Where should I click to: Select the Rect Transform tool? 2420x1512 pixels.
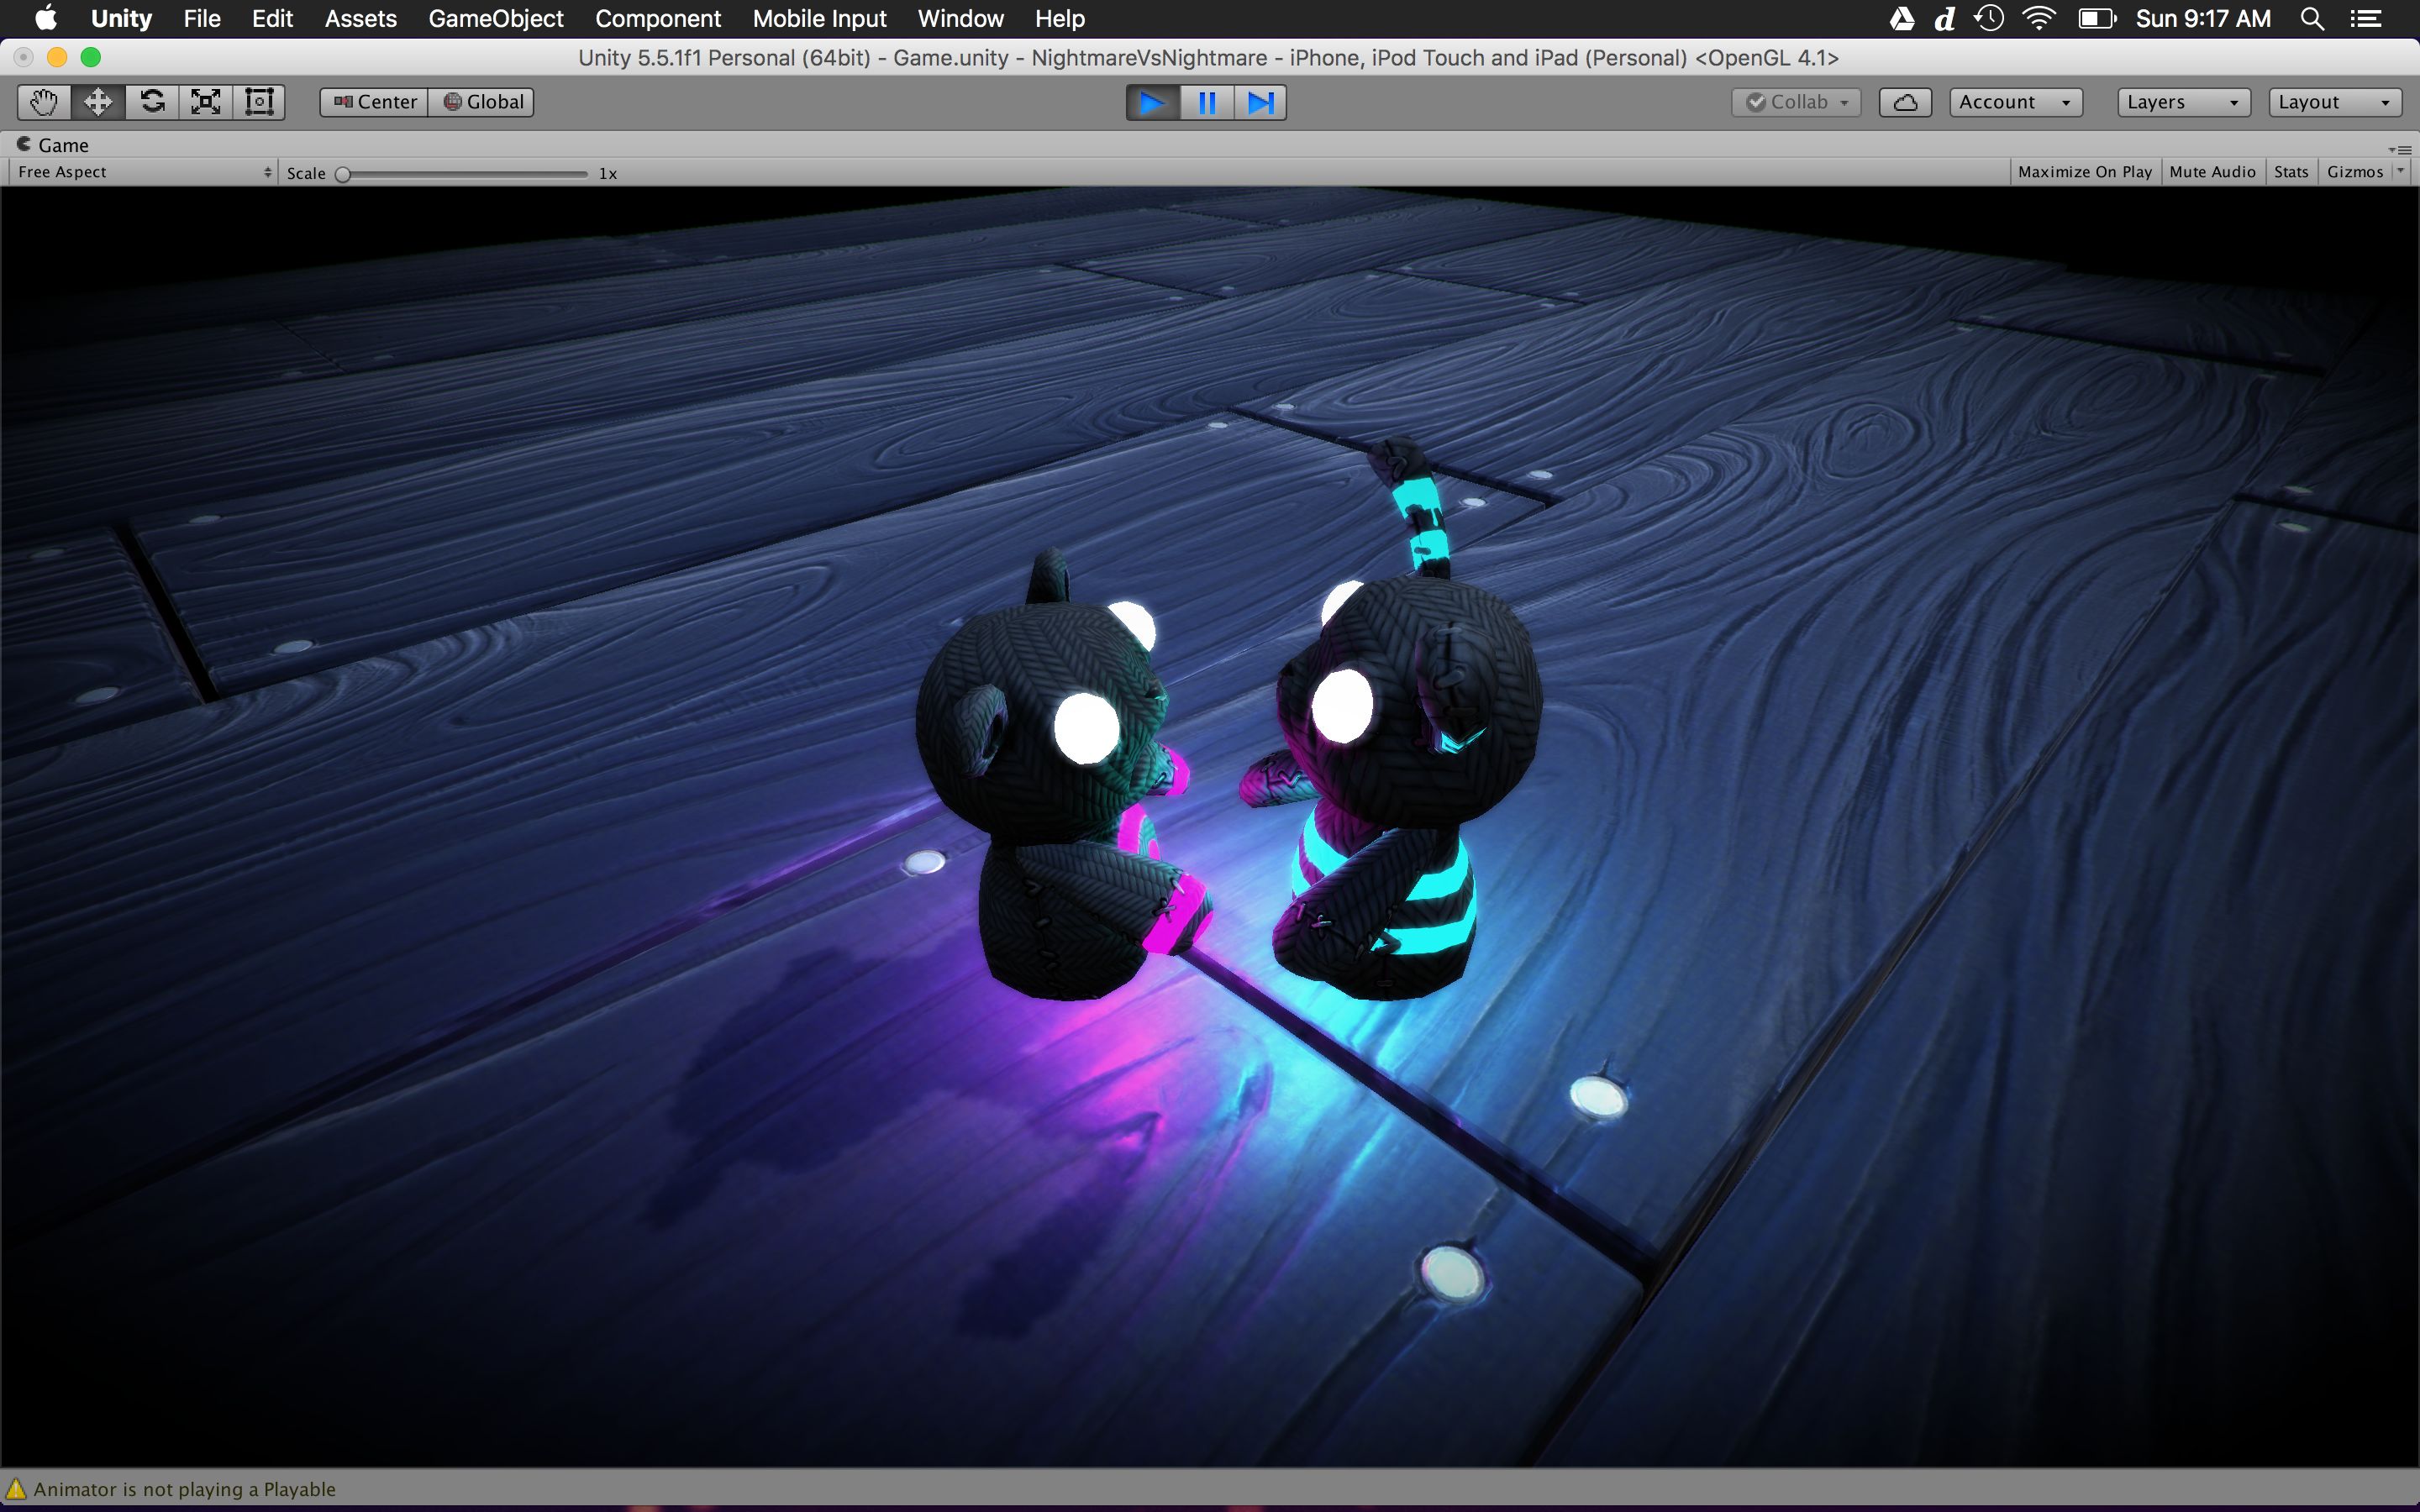[x=259, y=102]
